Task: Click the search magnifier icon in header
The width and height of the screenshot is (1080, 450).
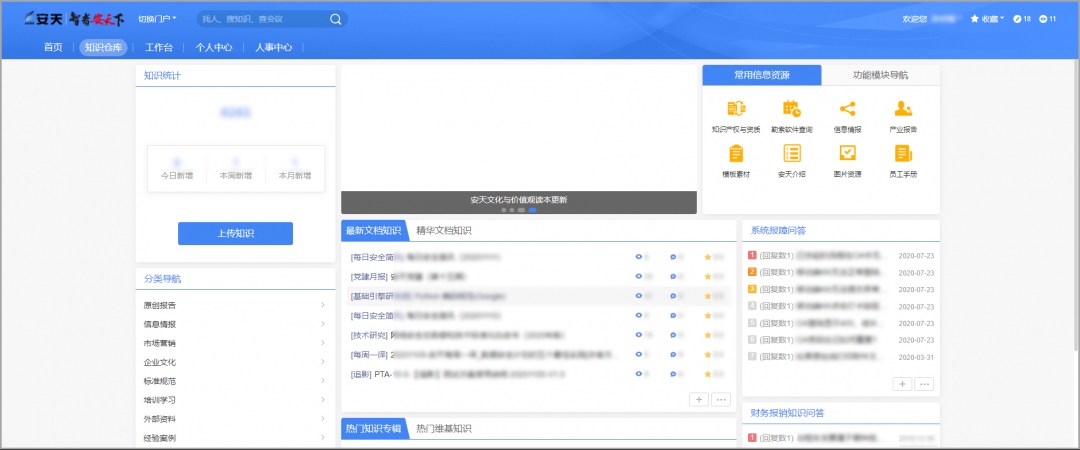Action: pos(335,19)
